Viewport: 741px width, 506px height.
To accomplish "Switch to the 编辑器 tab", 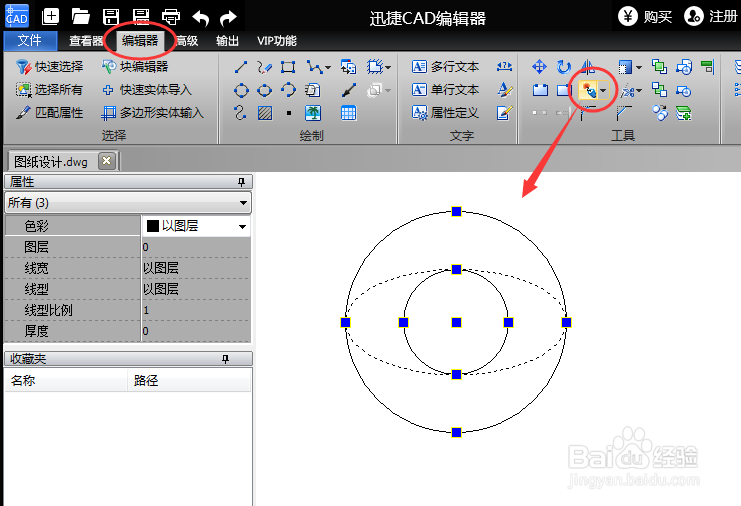I will [140, 41].
